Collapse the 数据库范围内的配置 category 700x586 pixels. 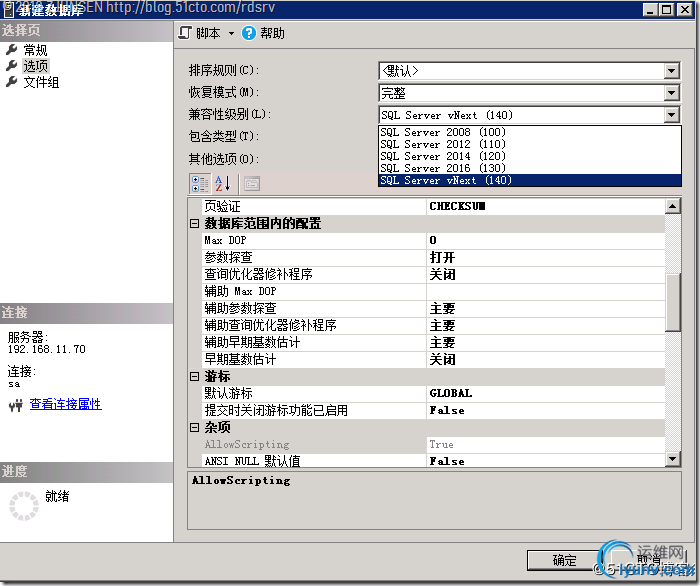[194, 223]
